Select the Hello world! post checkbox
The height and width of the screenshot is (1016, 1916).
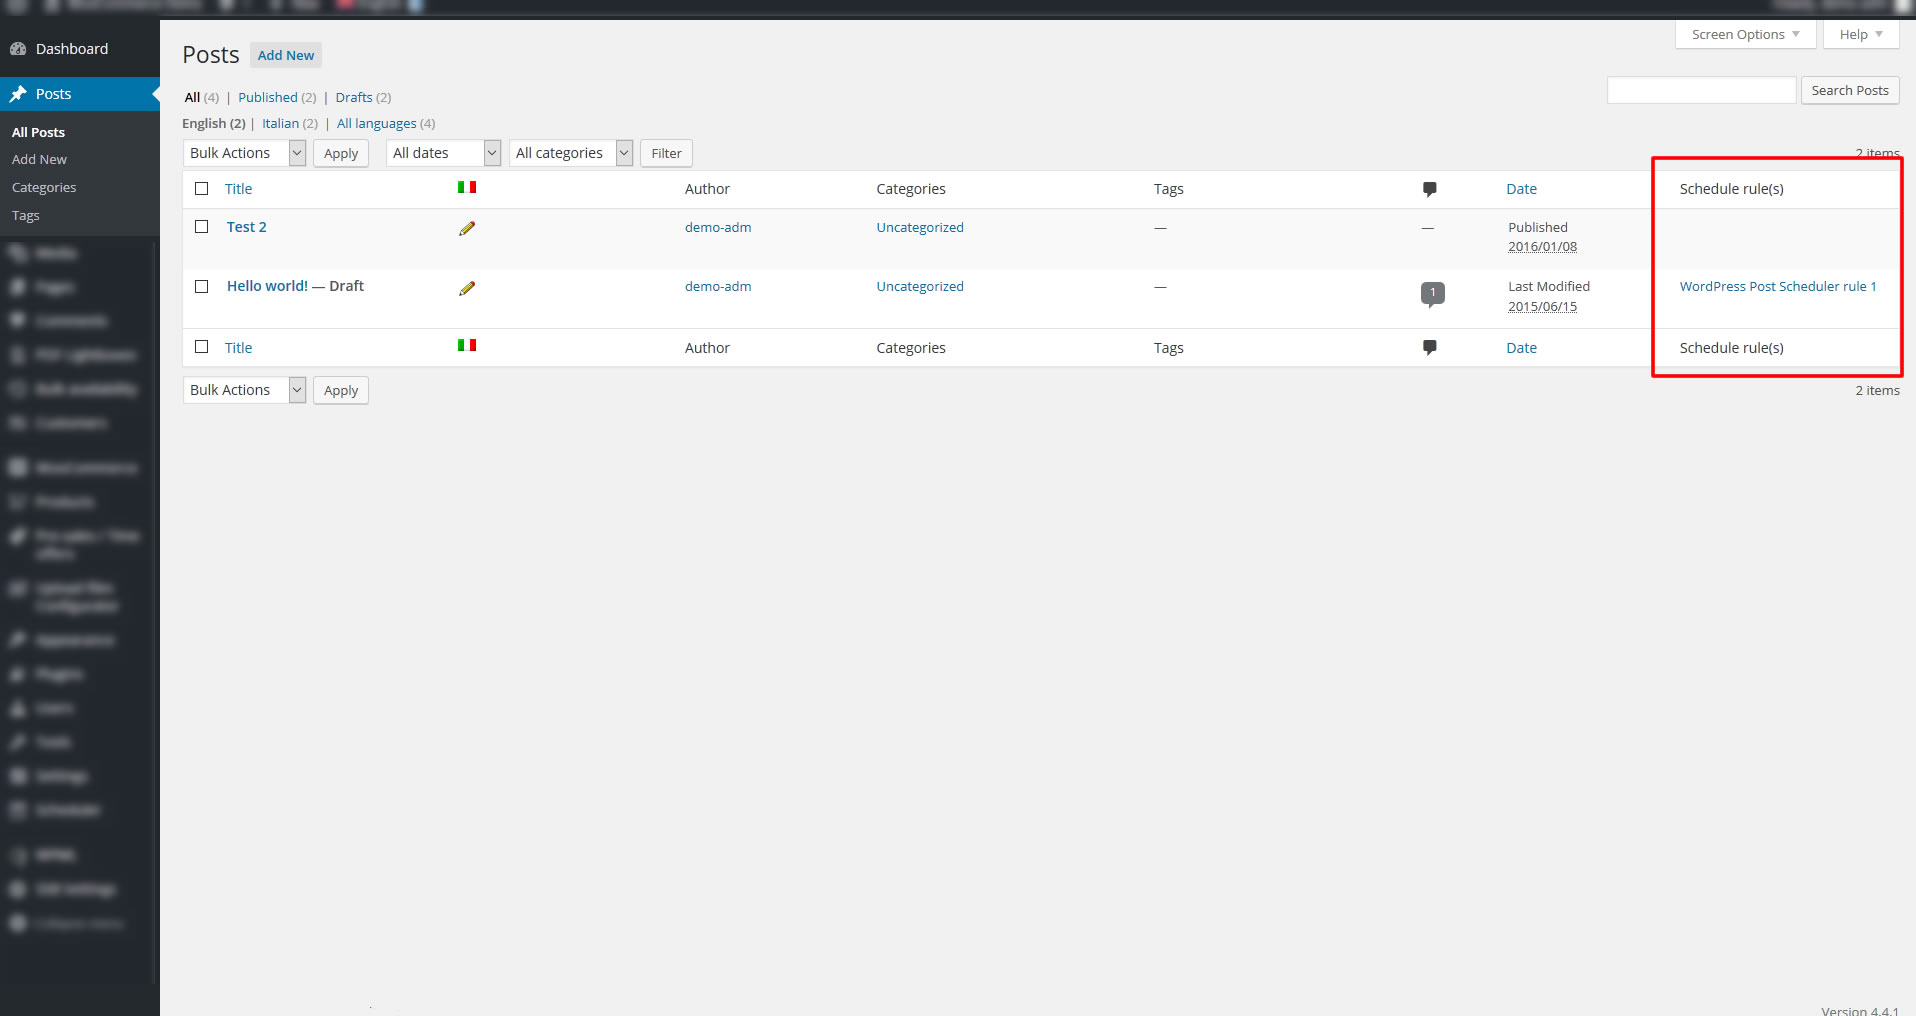point(202,286)
